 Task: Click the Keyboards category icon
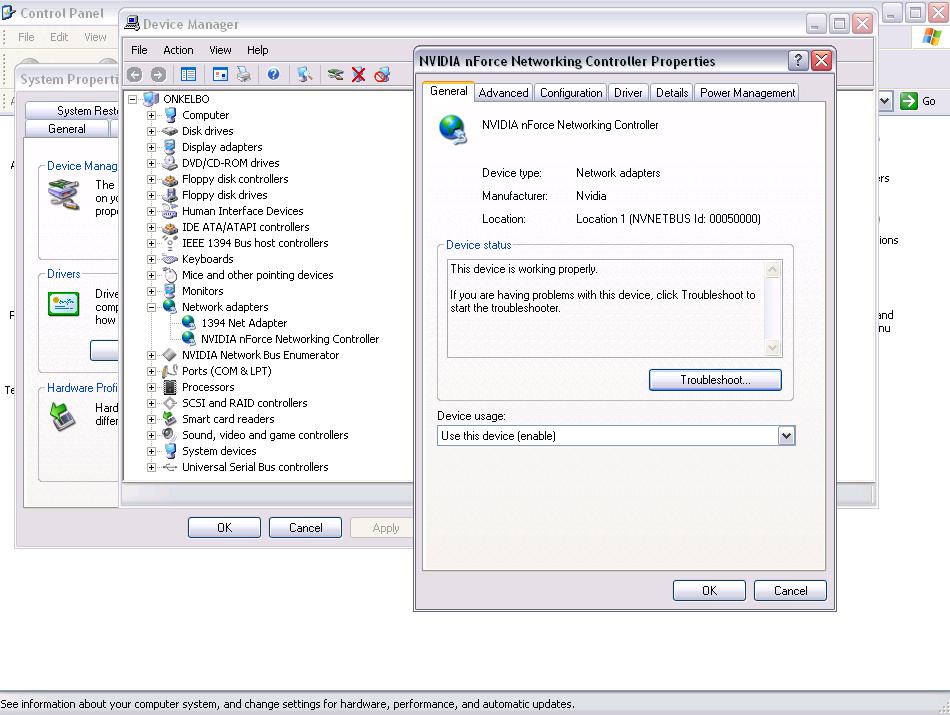click(170, 259)
